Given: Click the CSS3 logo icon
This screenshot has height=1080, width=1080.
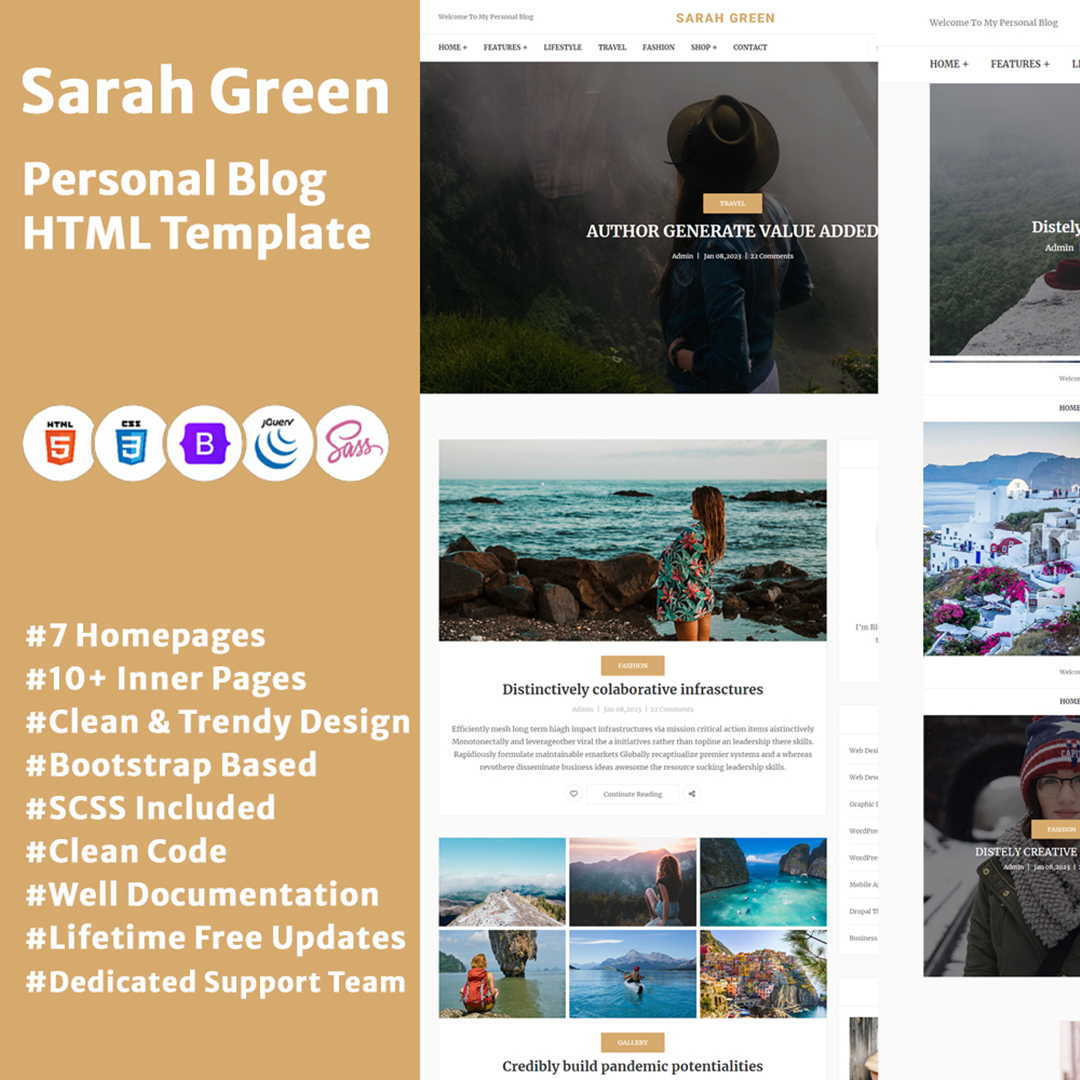Looking at the screenshot, I should tap(131, 444).
